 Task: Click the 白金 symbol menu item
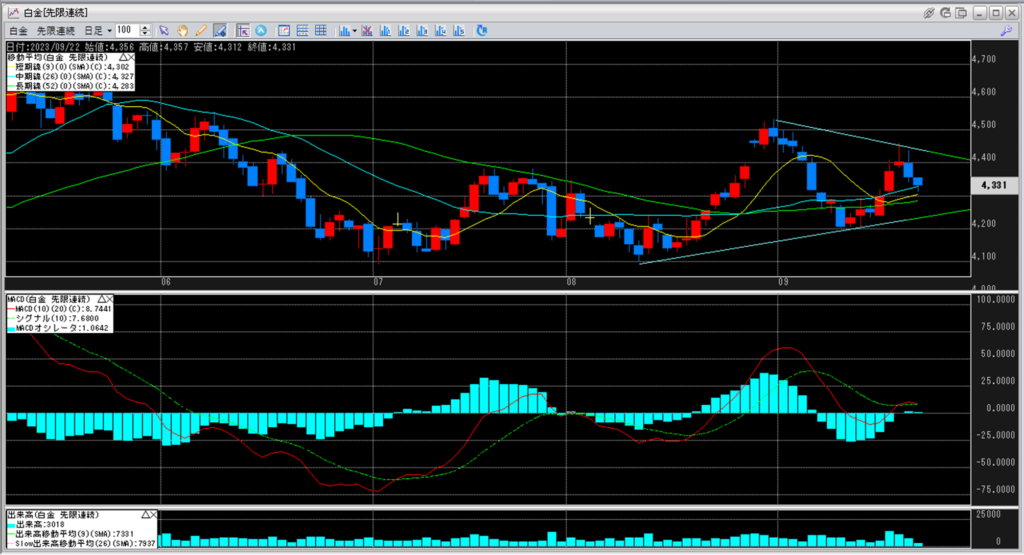coord(18,31)
